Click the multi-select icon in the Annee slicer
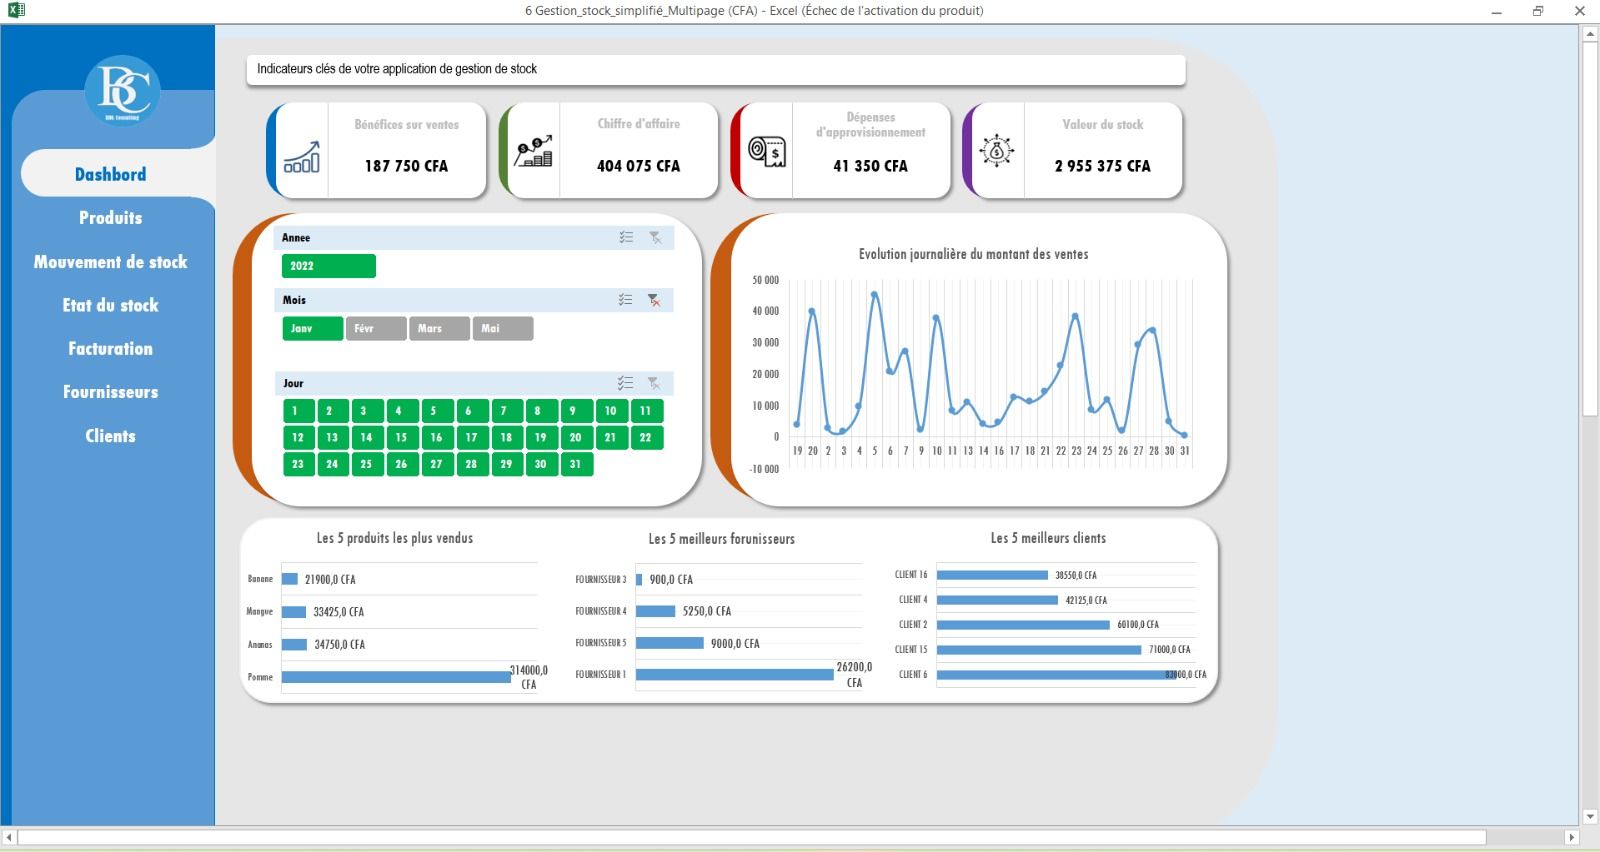This screenshot has width=1600, height=852. point(626,238)
